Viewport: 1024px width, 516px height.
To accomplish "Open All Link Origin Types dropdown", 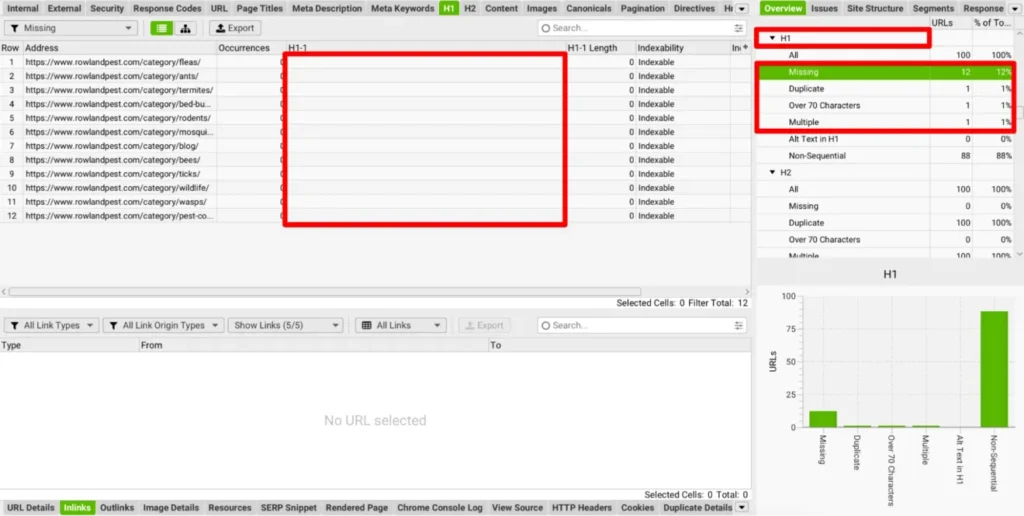I will tap(161, 325).
